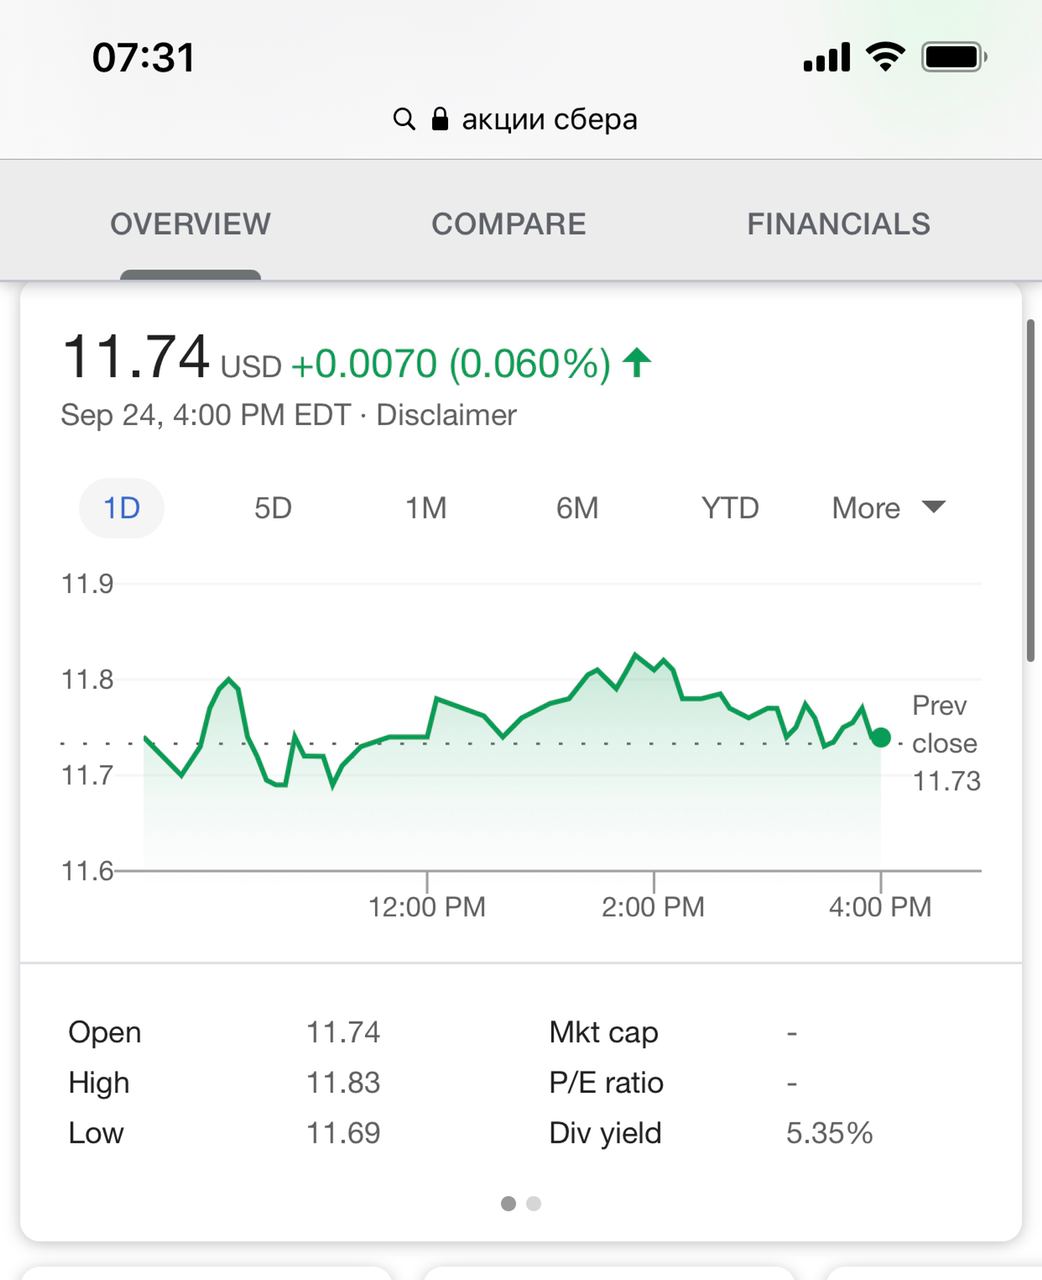Open the Disclaimer link
The height and width of the screenshot is (1280, 1042).
click(446, 415)
